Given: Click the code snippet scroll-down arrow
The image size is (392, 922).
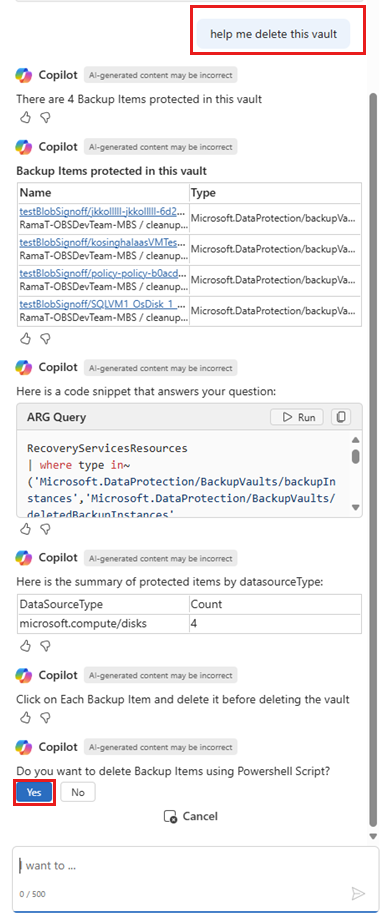Looking at the screenshot, I should pos(356,506).
